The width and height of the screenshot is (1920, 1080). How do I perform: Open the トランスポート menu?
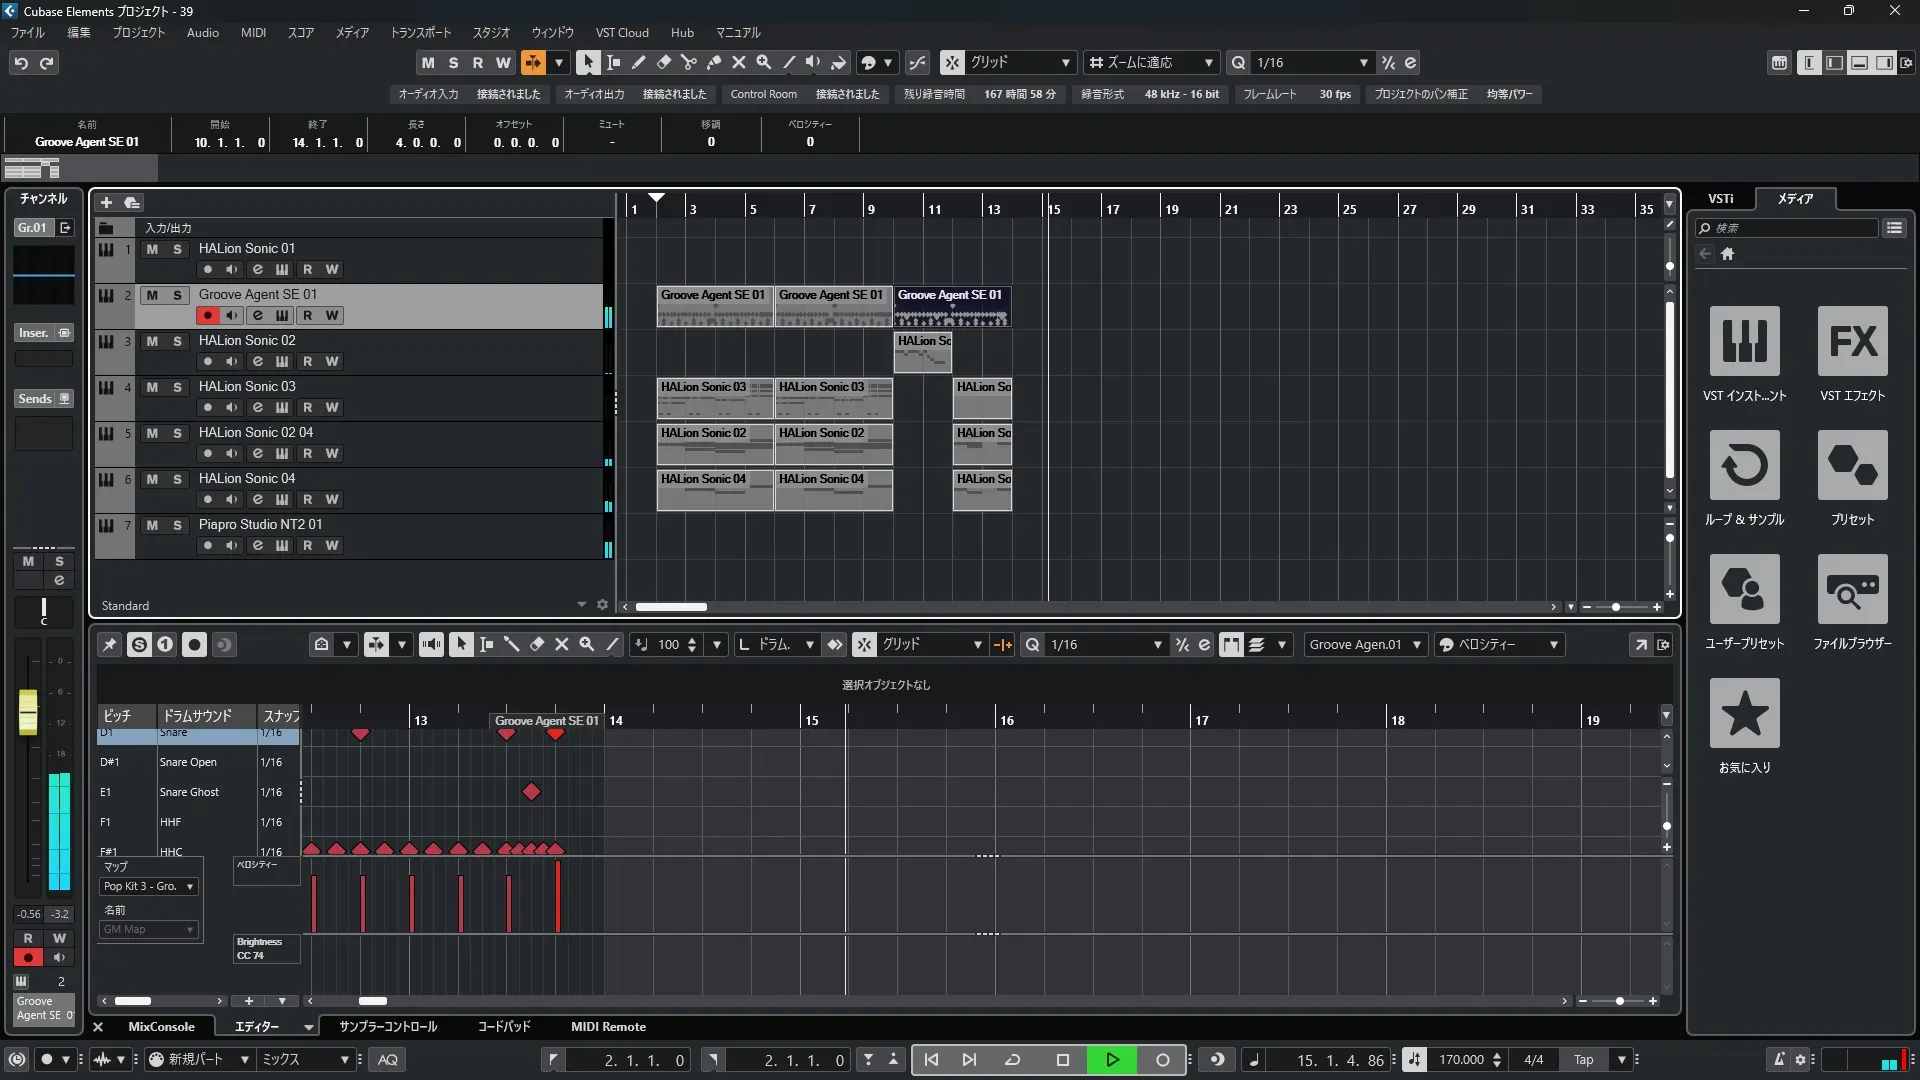tap(420, 33)
